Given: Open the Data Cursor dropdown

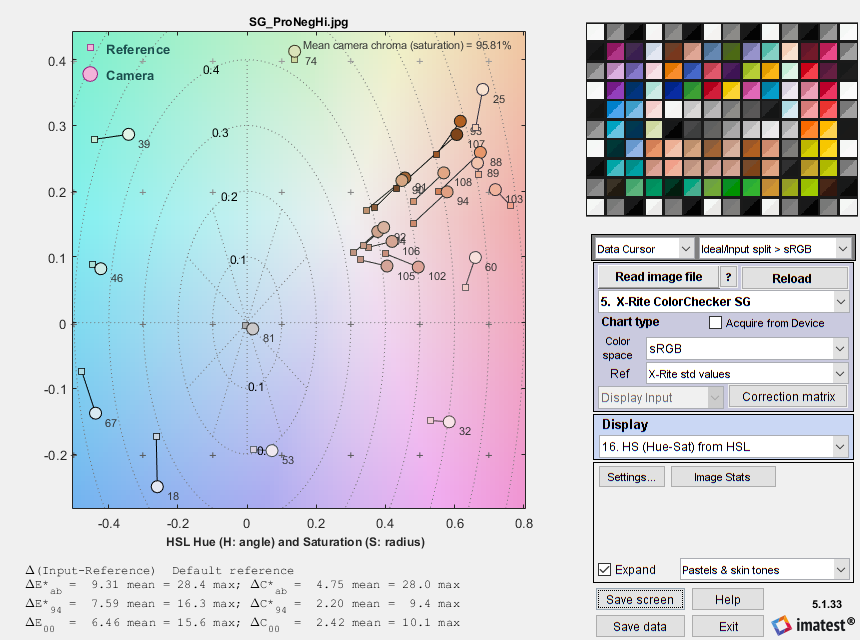Looking at the screenshot, I should coord(643,247).
